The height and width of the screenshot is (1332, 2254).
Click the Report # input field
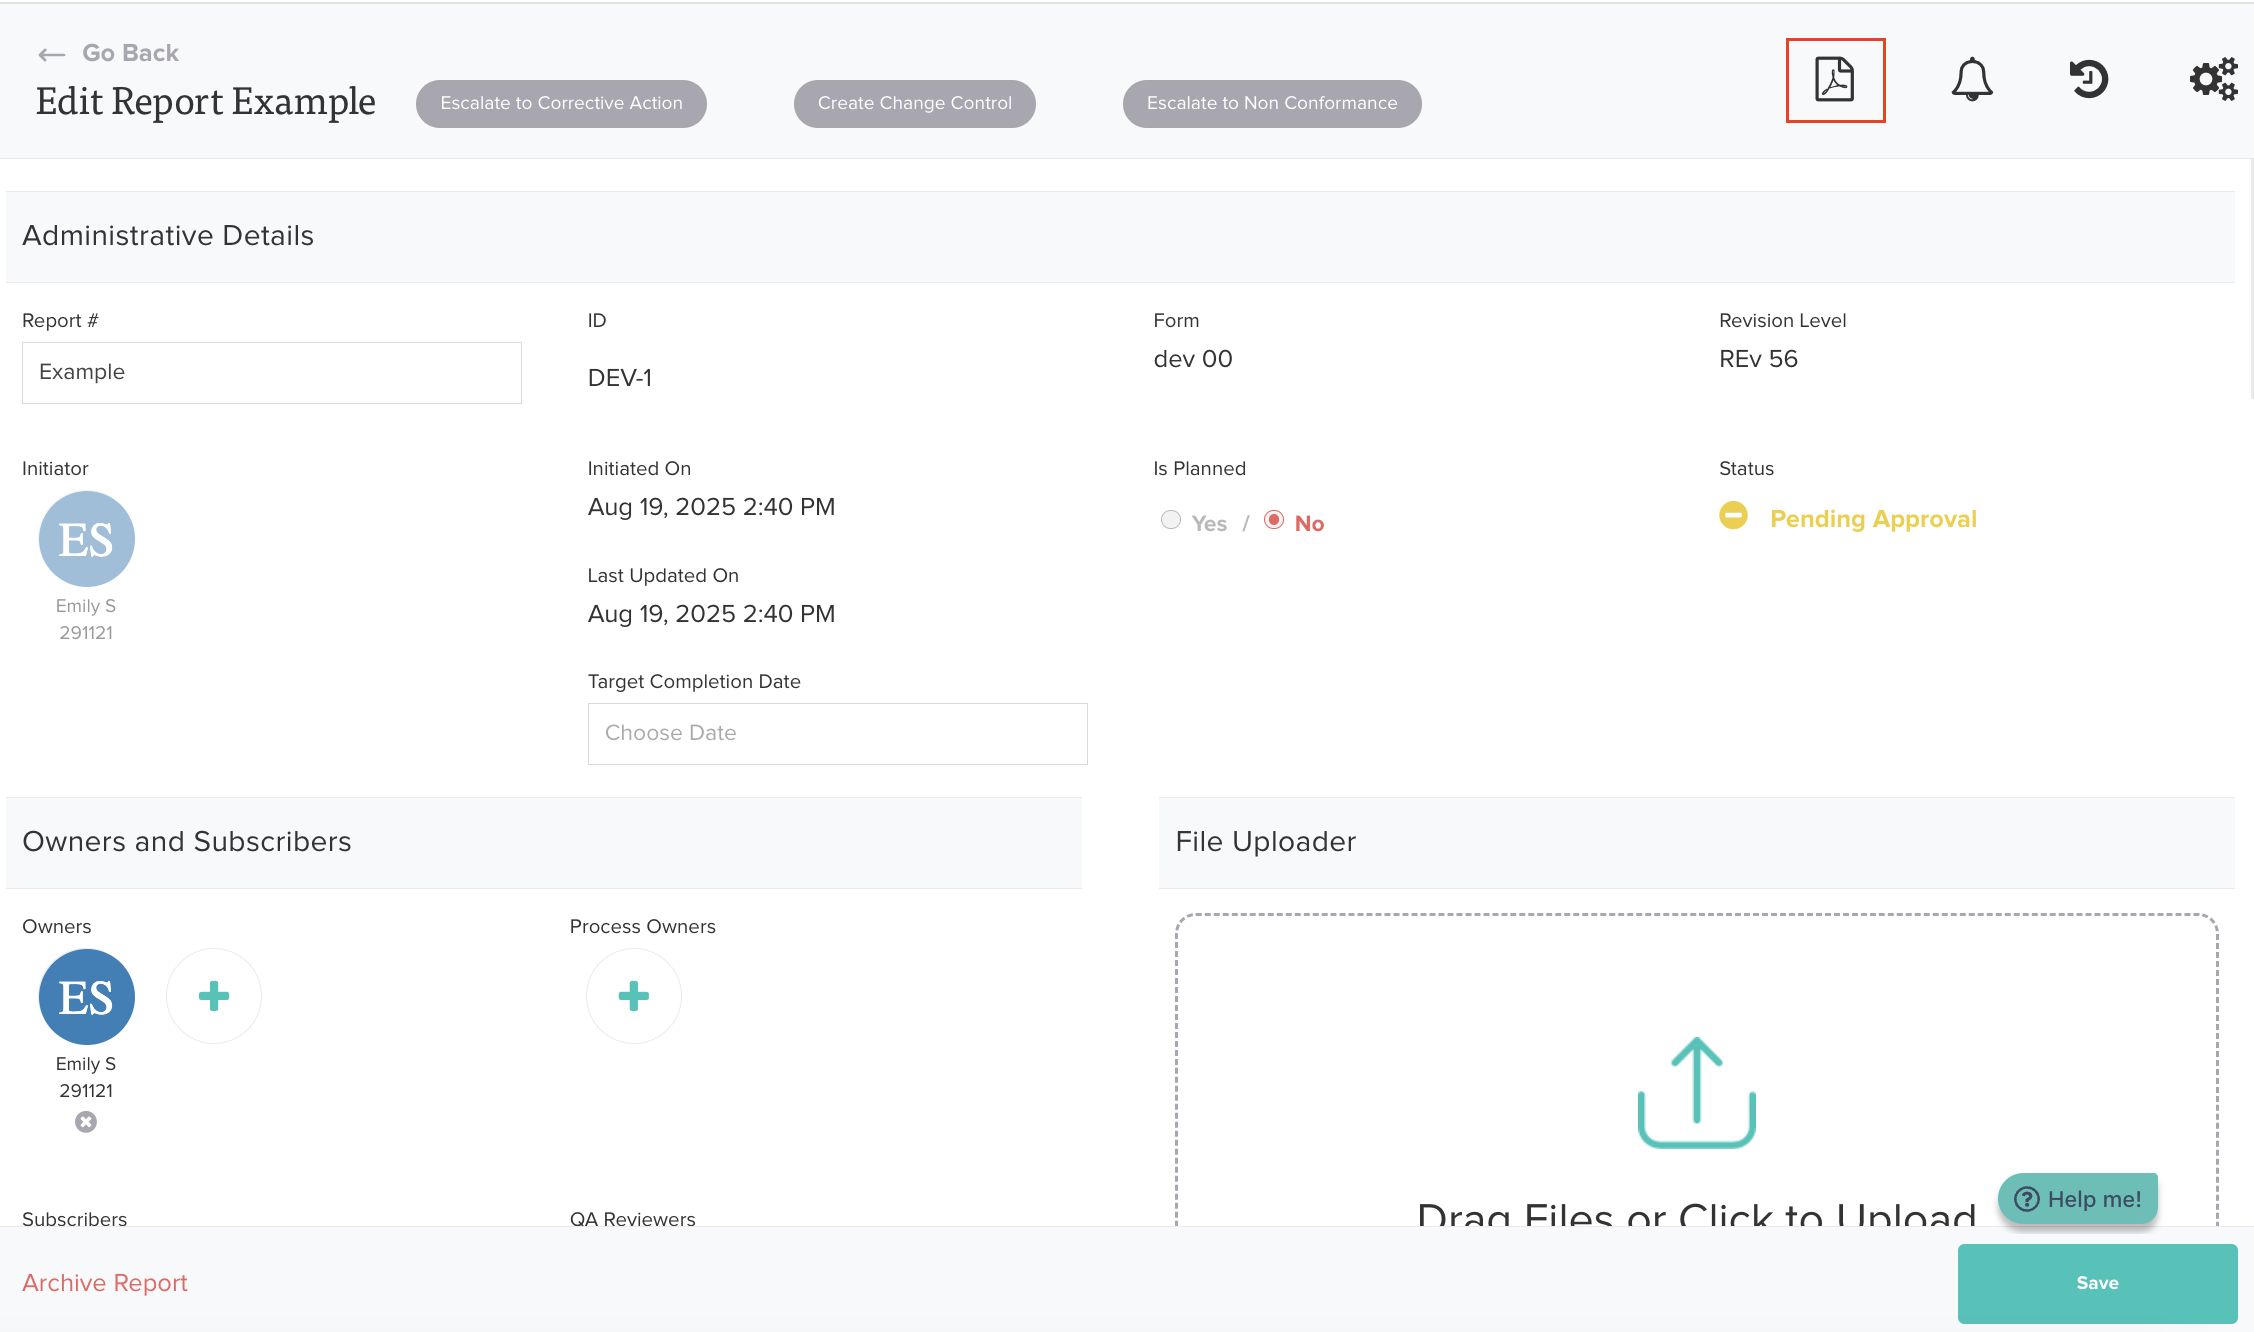pos(271,373)
